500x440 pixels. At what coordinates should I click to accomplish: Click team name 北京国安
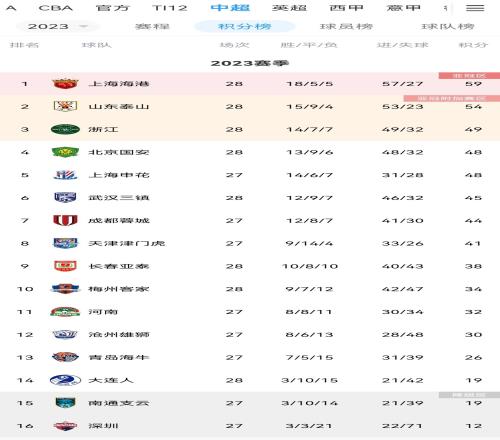(x=119, y=152)
